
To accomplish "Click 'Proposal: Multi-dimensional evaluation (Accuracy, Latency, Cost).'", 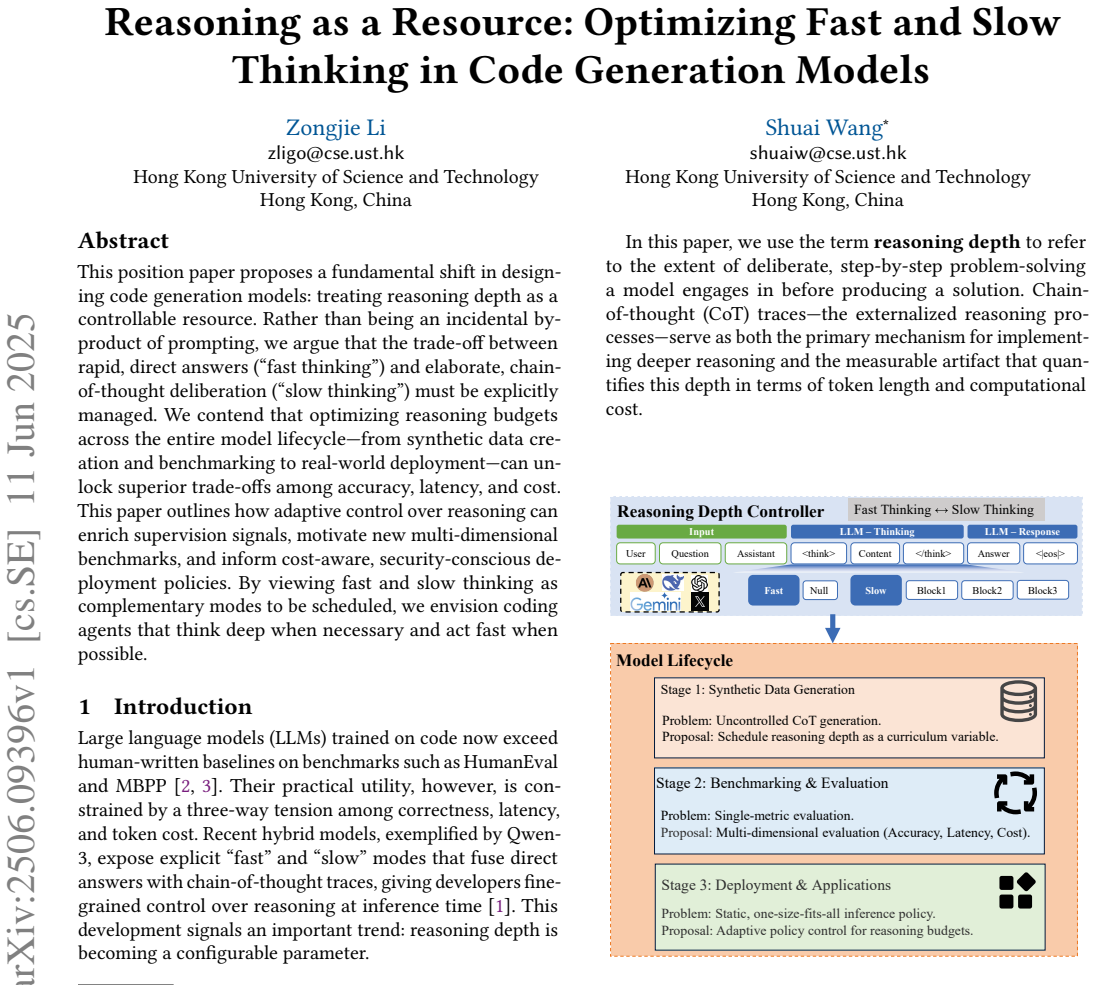I will coord(845,832).
